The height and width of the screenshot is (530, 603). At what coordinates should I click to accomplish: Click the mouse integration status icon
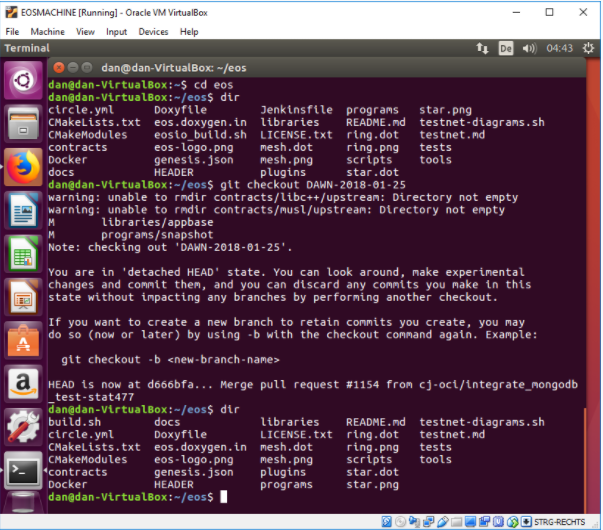point(512,522)
